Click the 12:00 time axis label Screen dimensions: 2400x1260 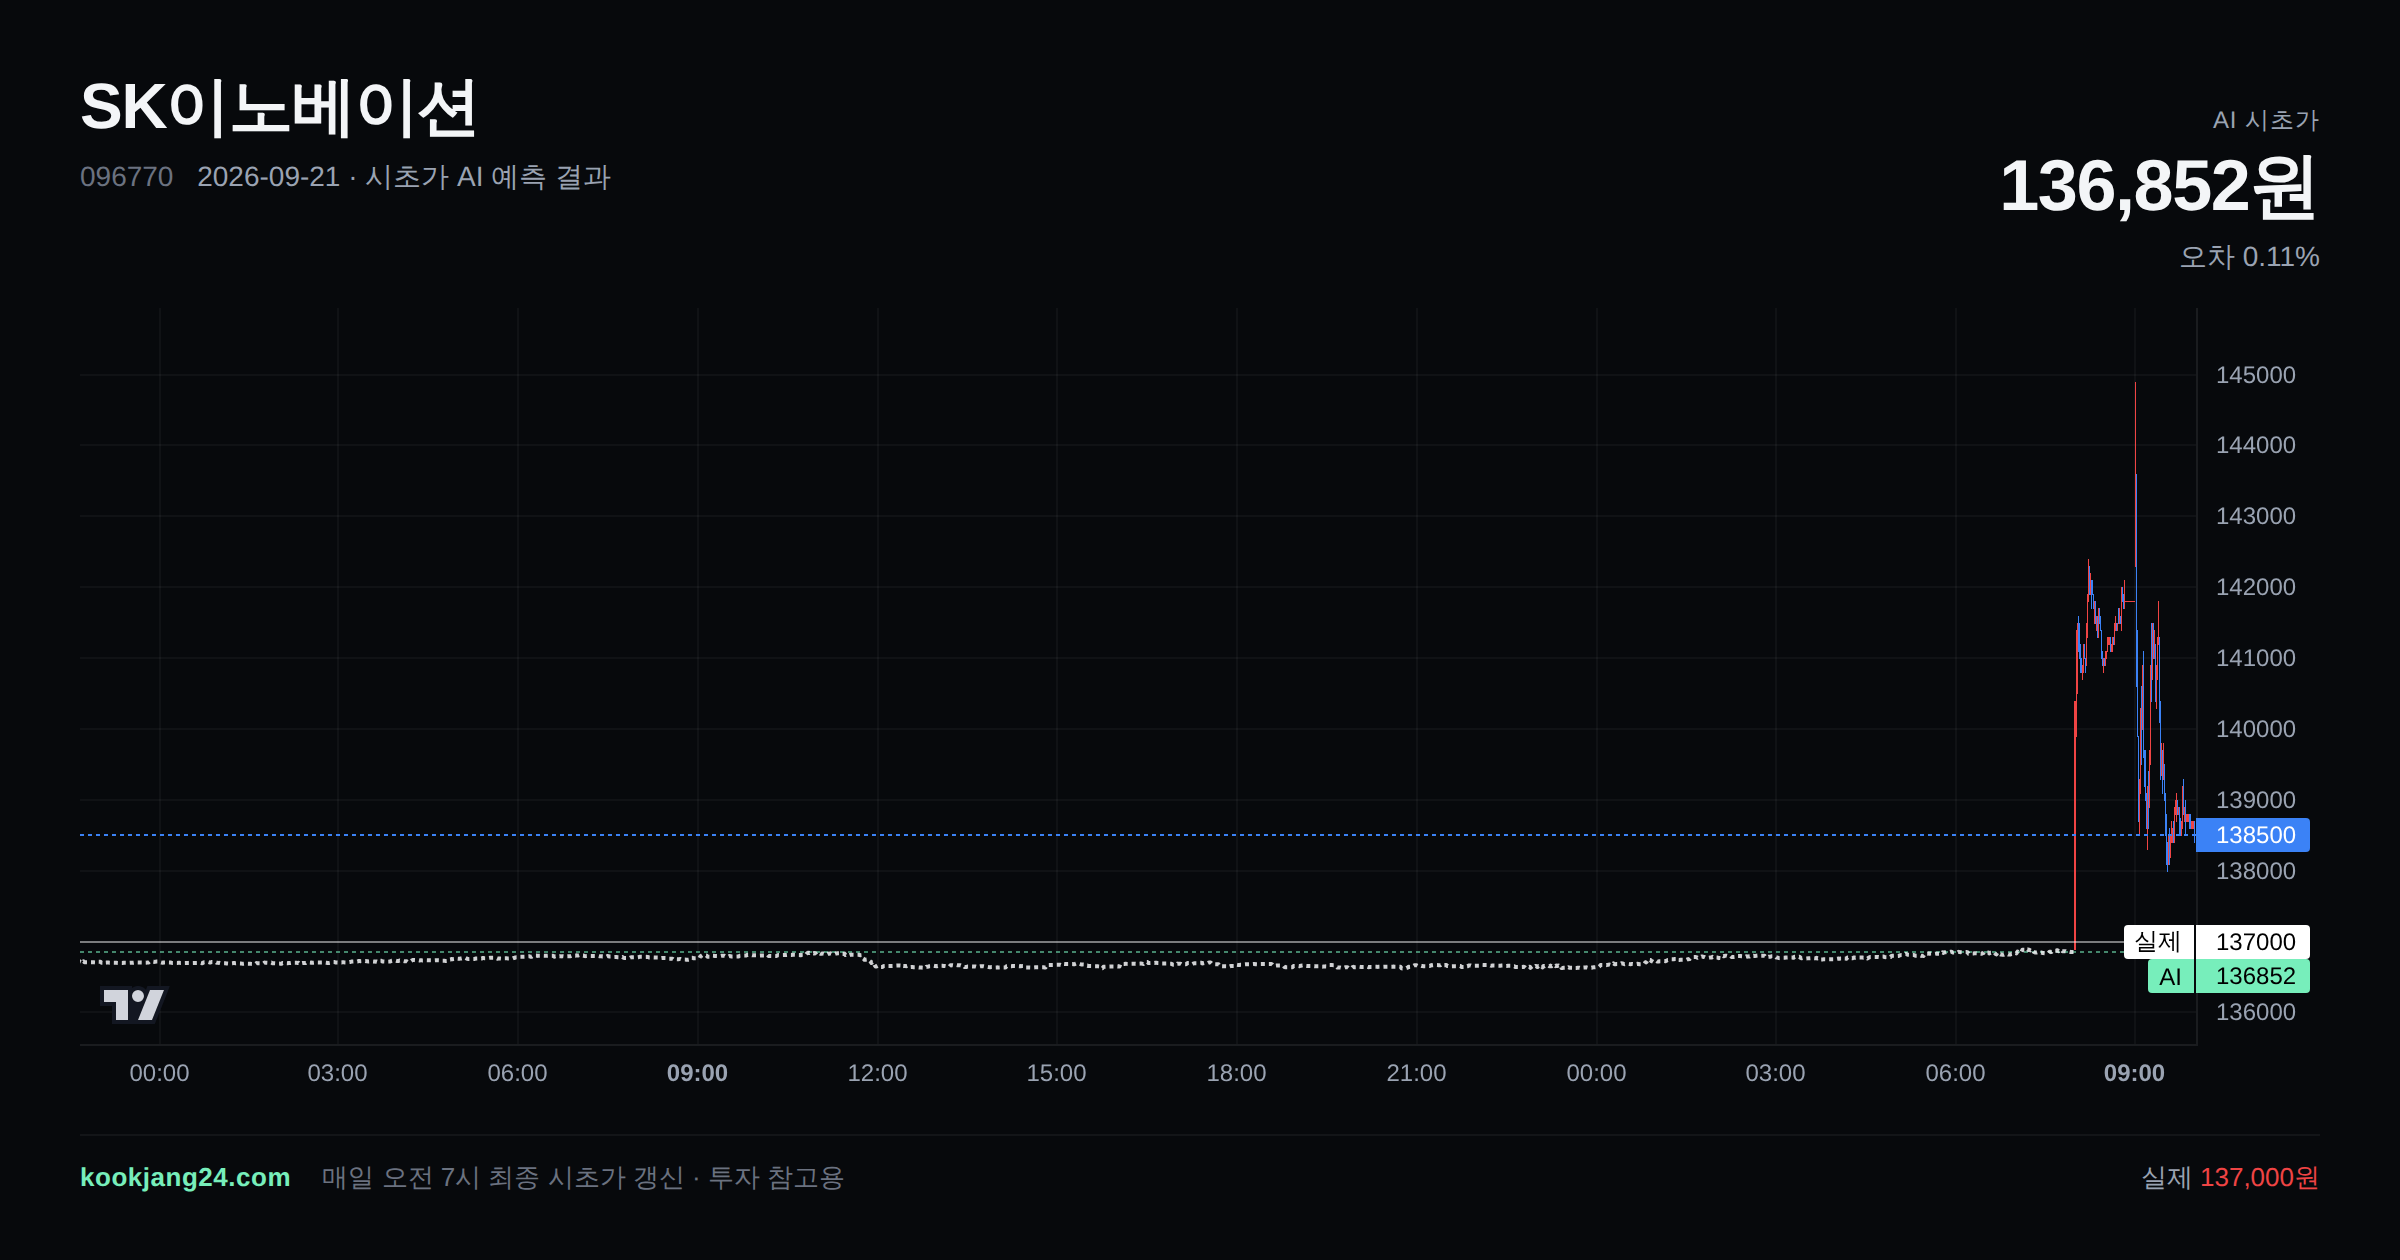[877, 1073]
